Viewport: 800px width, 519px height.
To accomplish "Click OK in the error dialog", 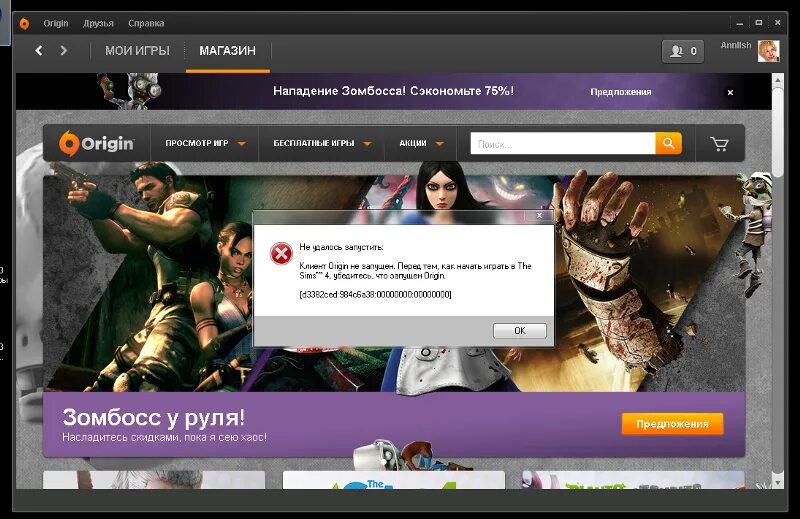I will click(519, 331).
